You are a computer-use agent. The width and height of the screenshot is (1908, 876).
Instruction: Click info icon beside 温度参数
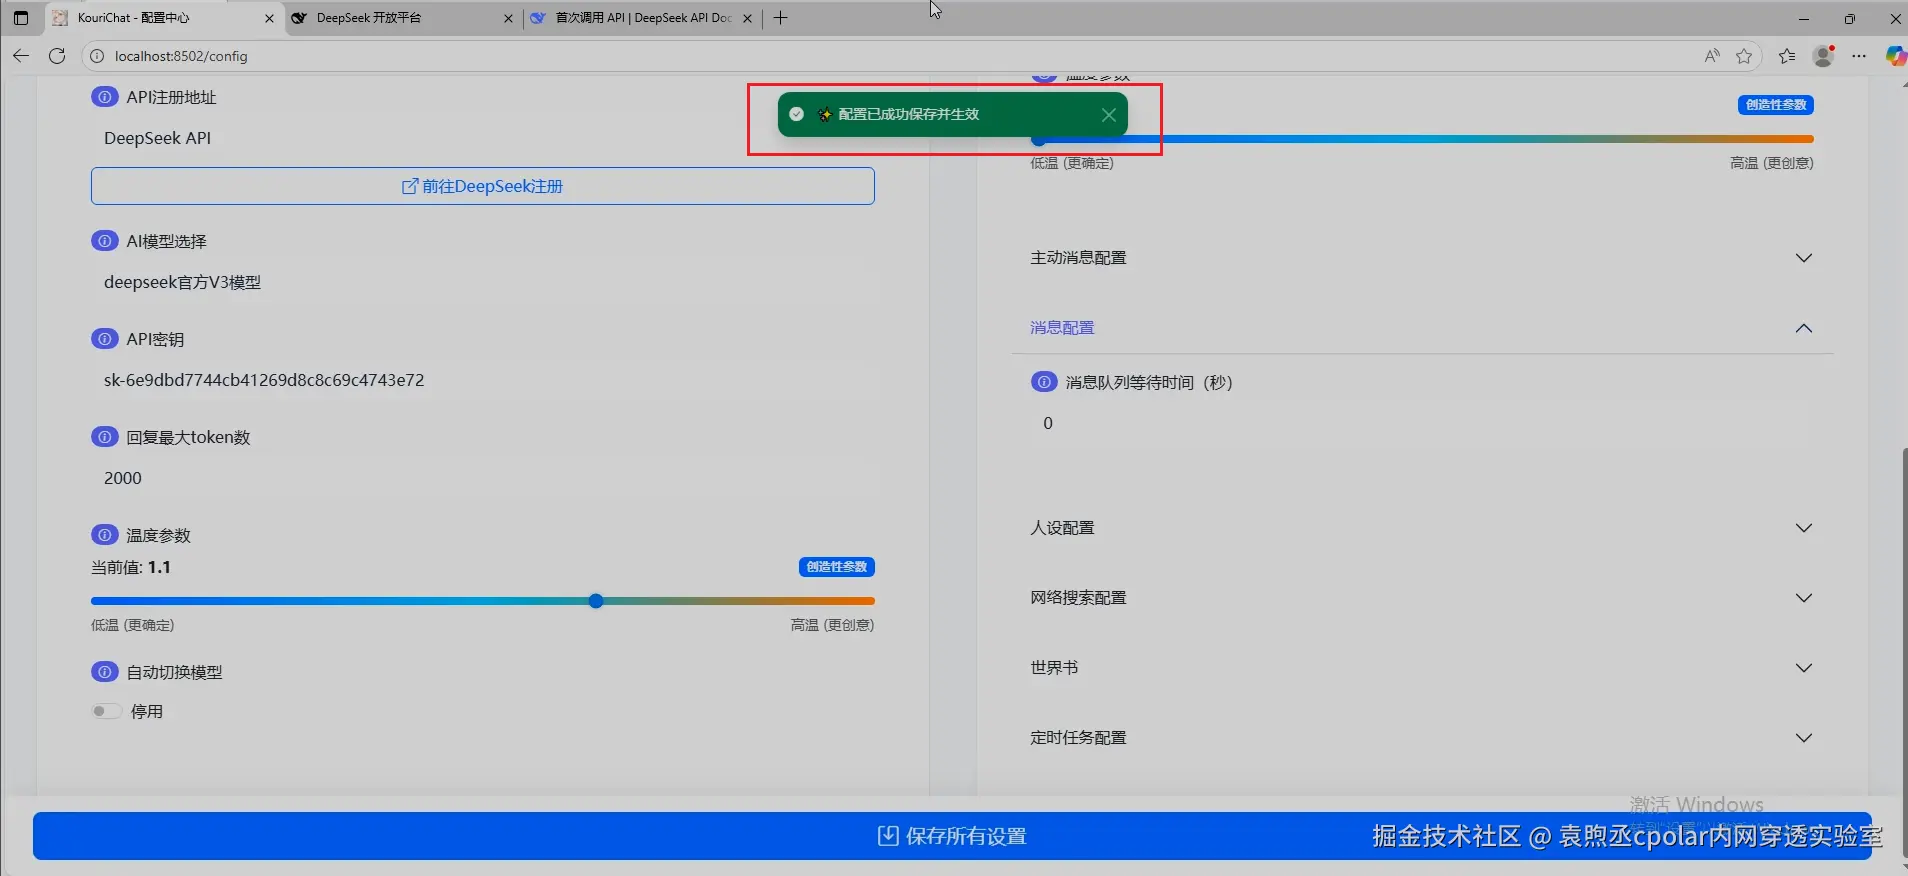104,535
